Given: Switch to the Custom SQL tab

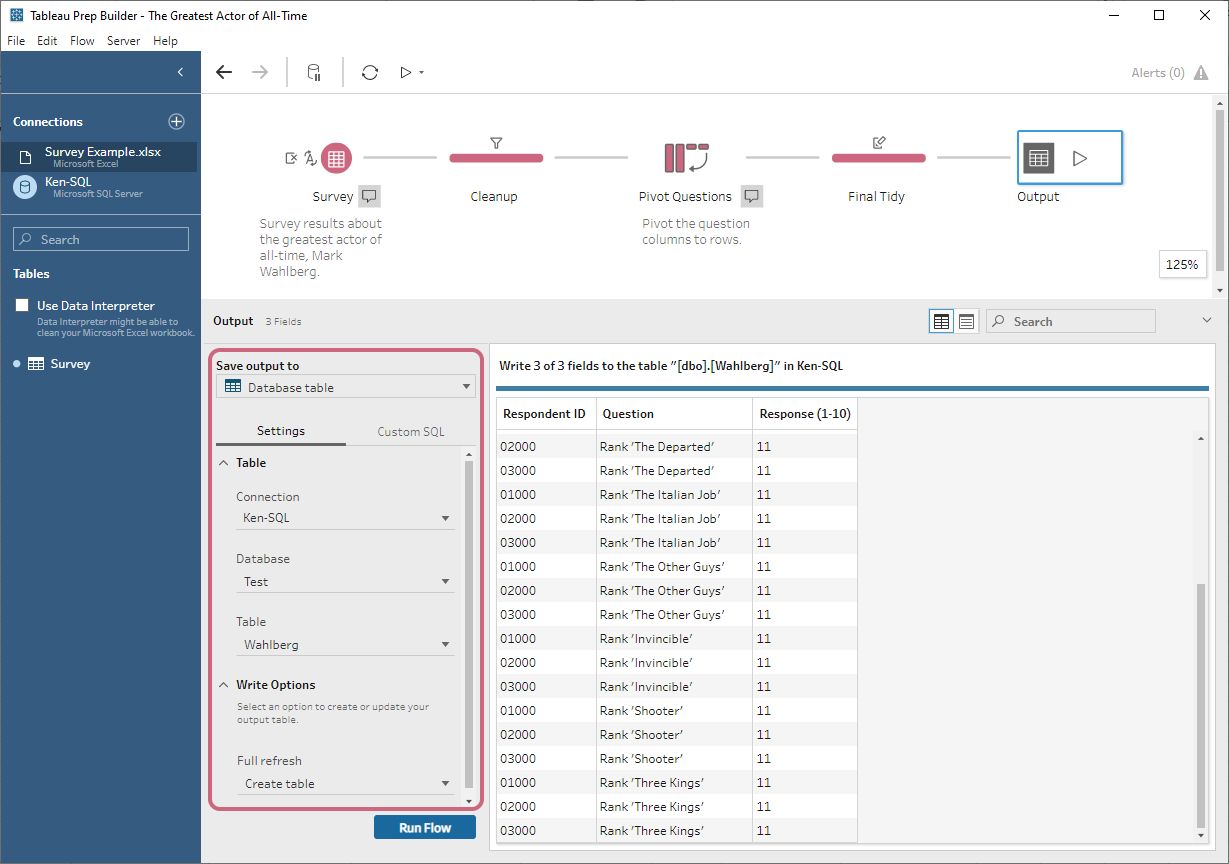Looking at the screenshot, I should [x=410, y=431].
